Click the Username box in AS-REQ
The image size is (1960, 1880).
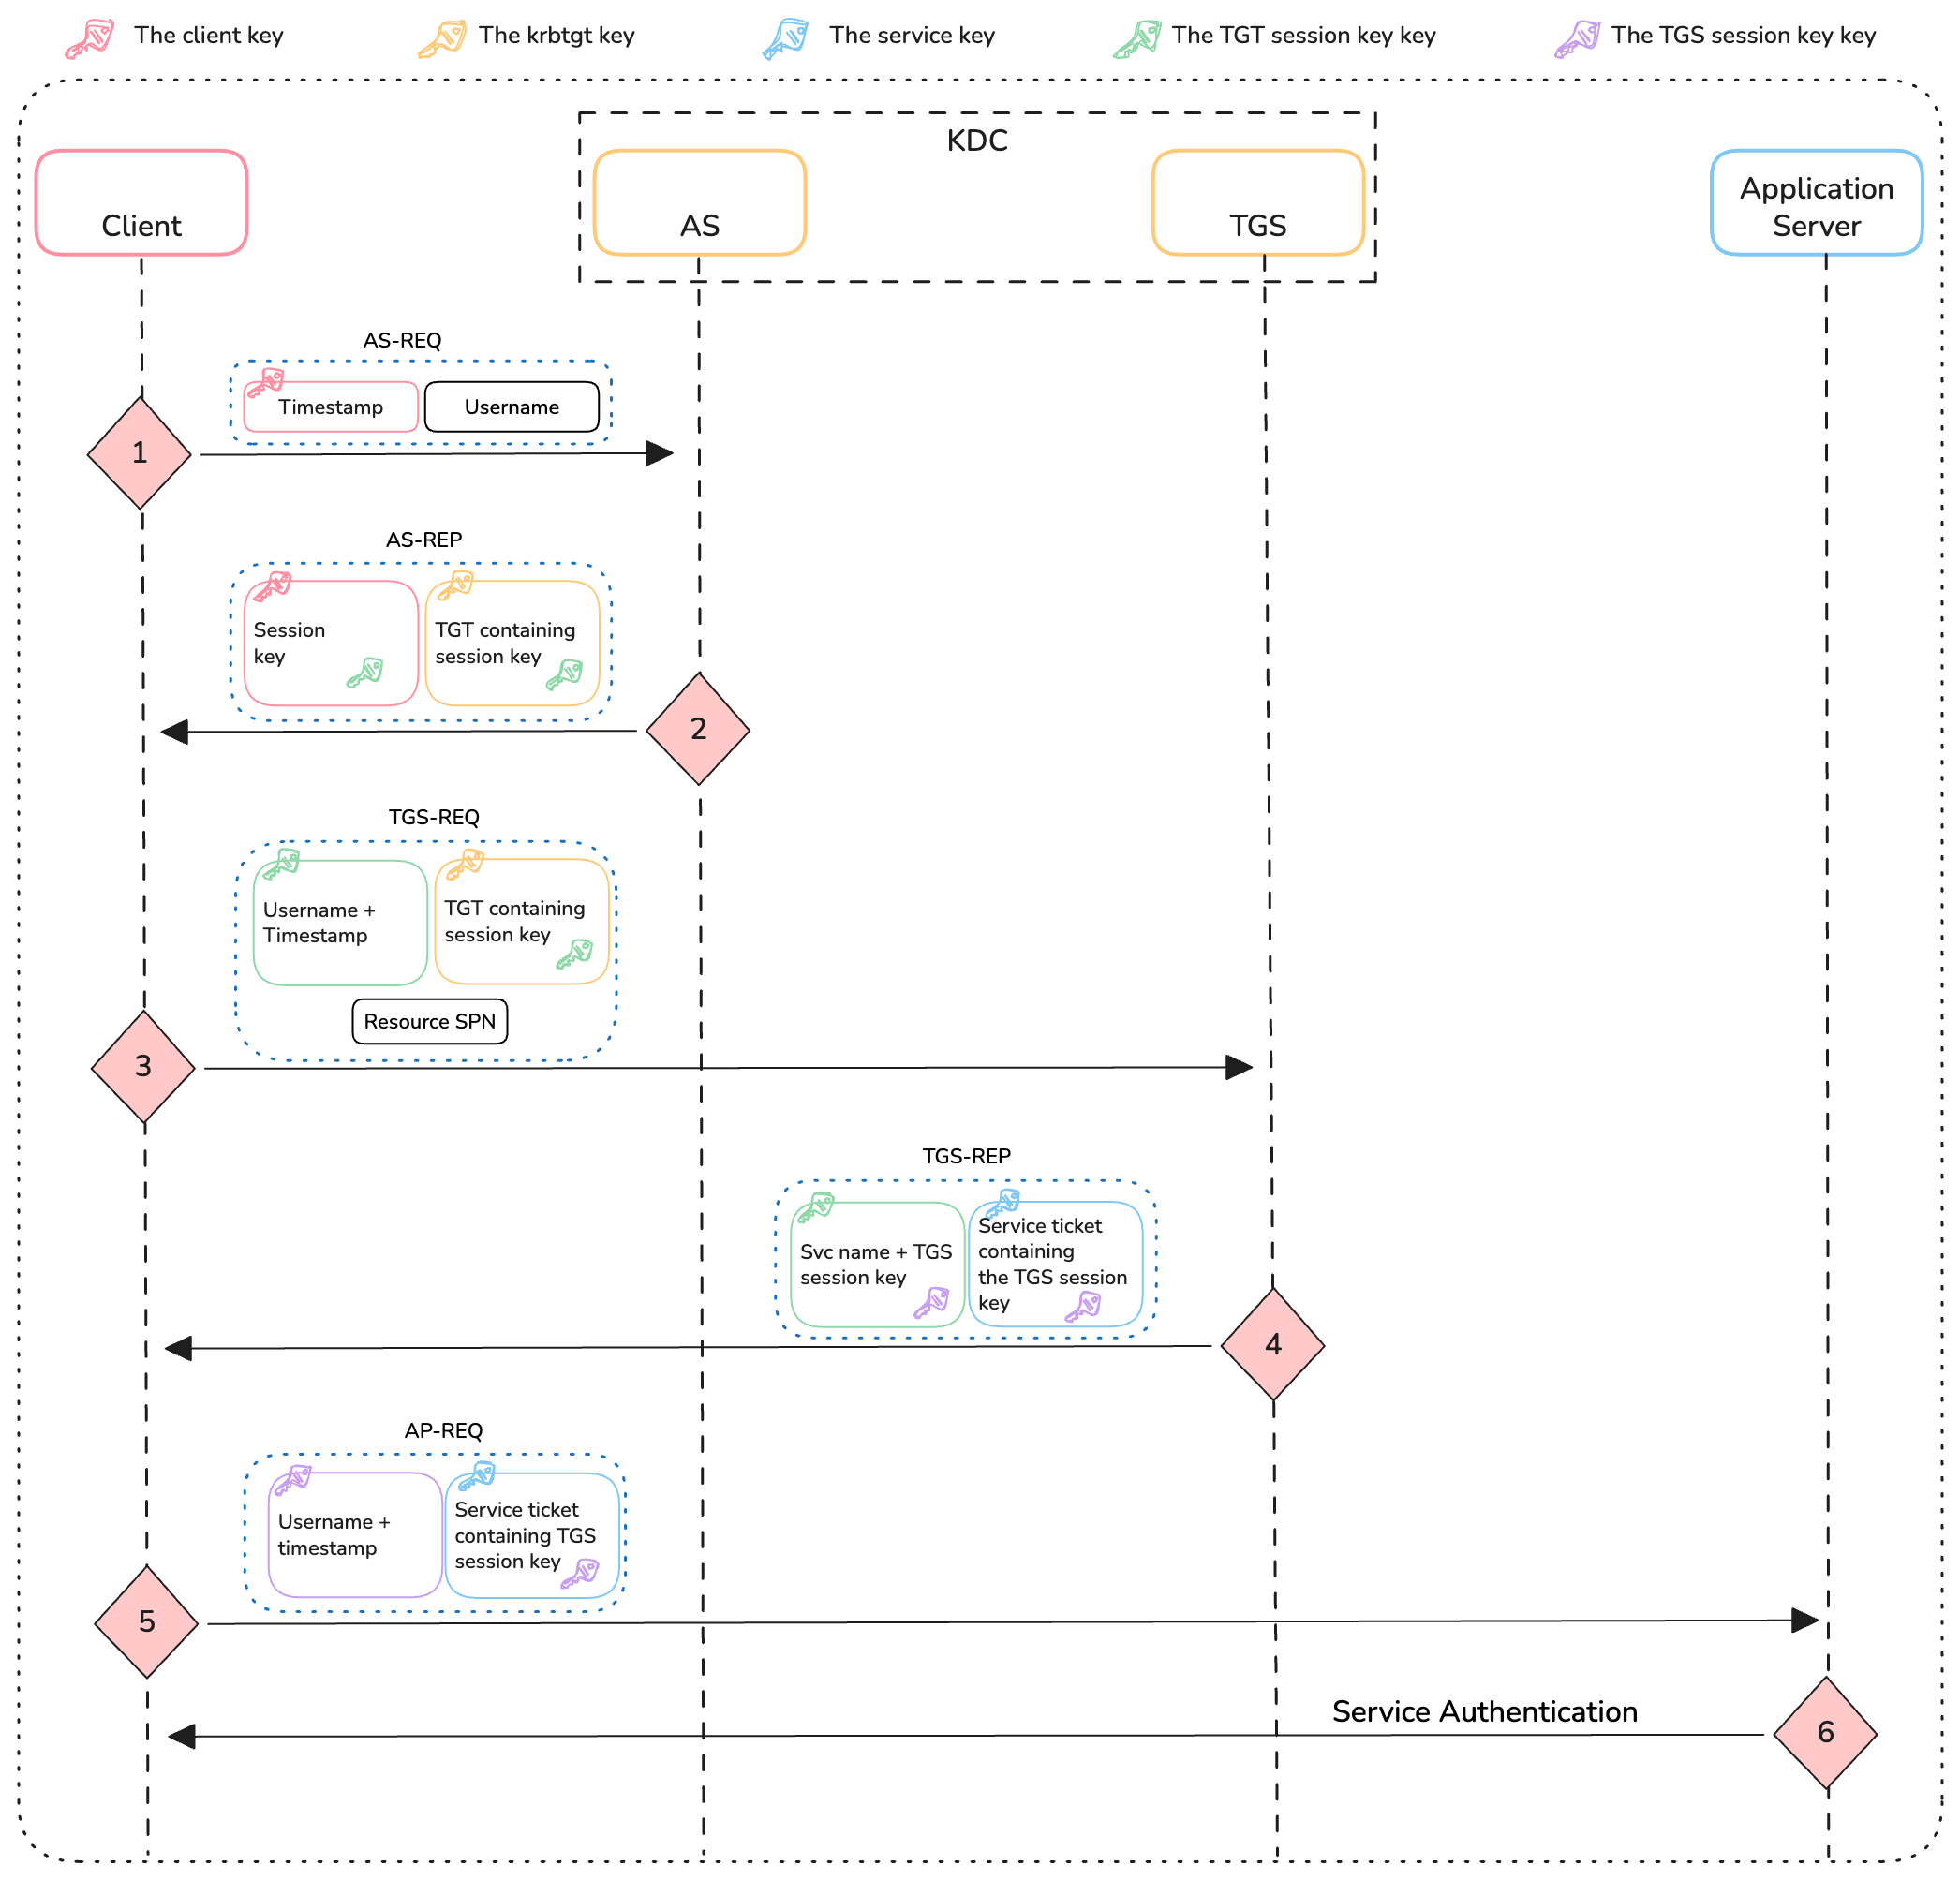pyautogui.click(x=512, y=407)
